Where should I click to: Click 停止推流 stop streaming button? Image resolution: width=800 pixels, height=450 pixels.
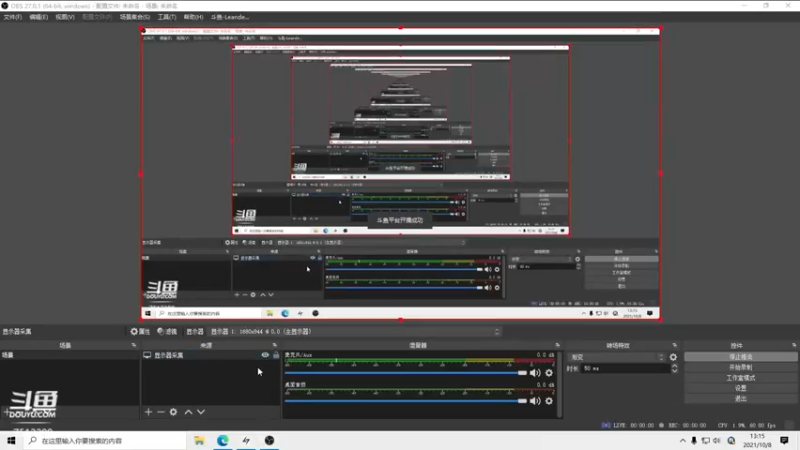pos(740,357)
